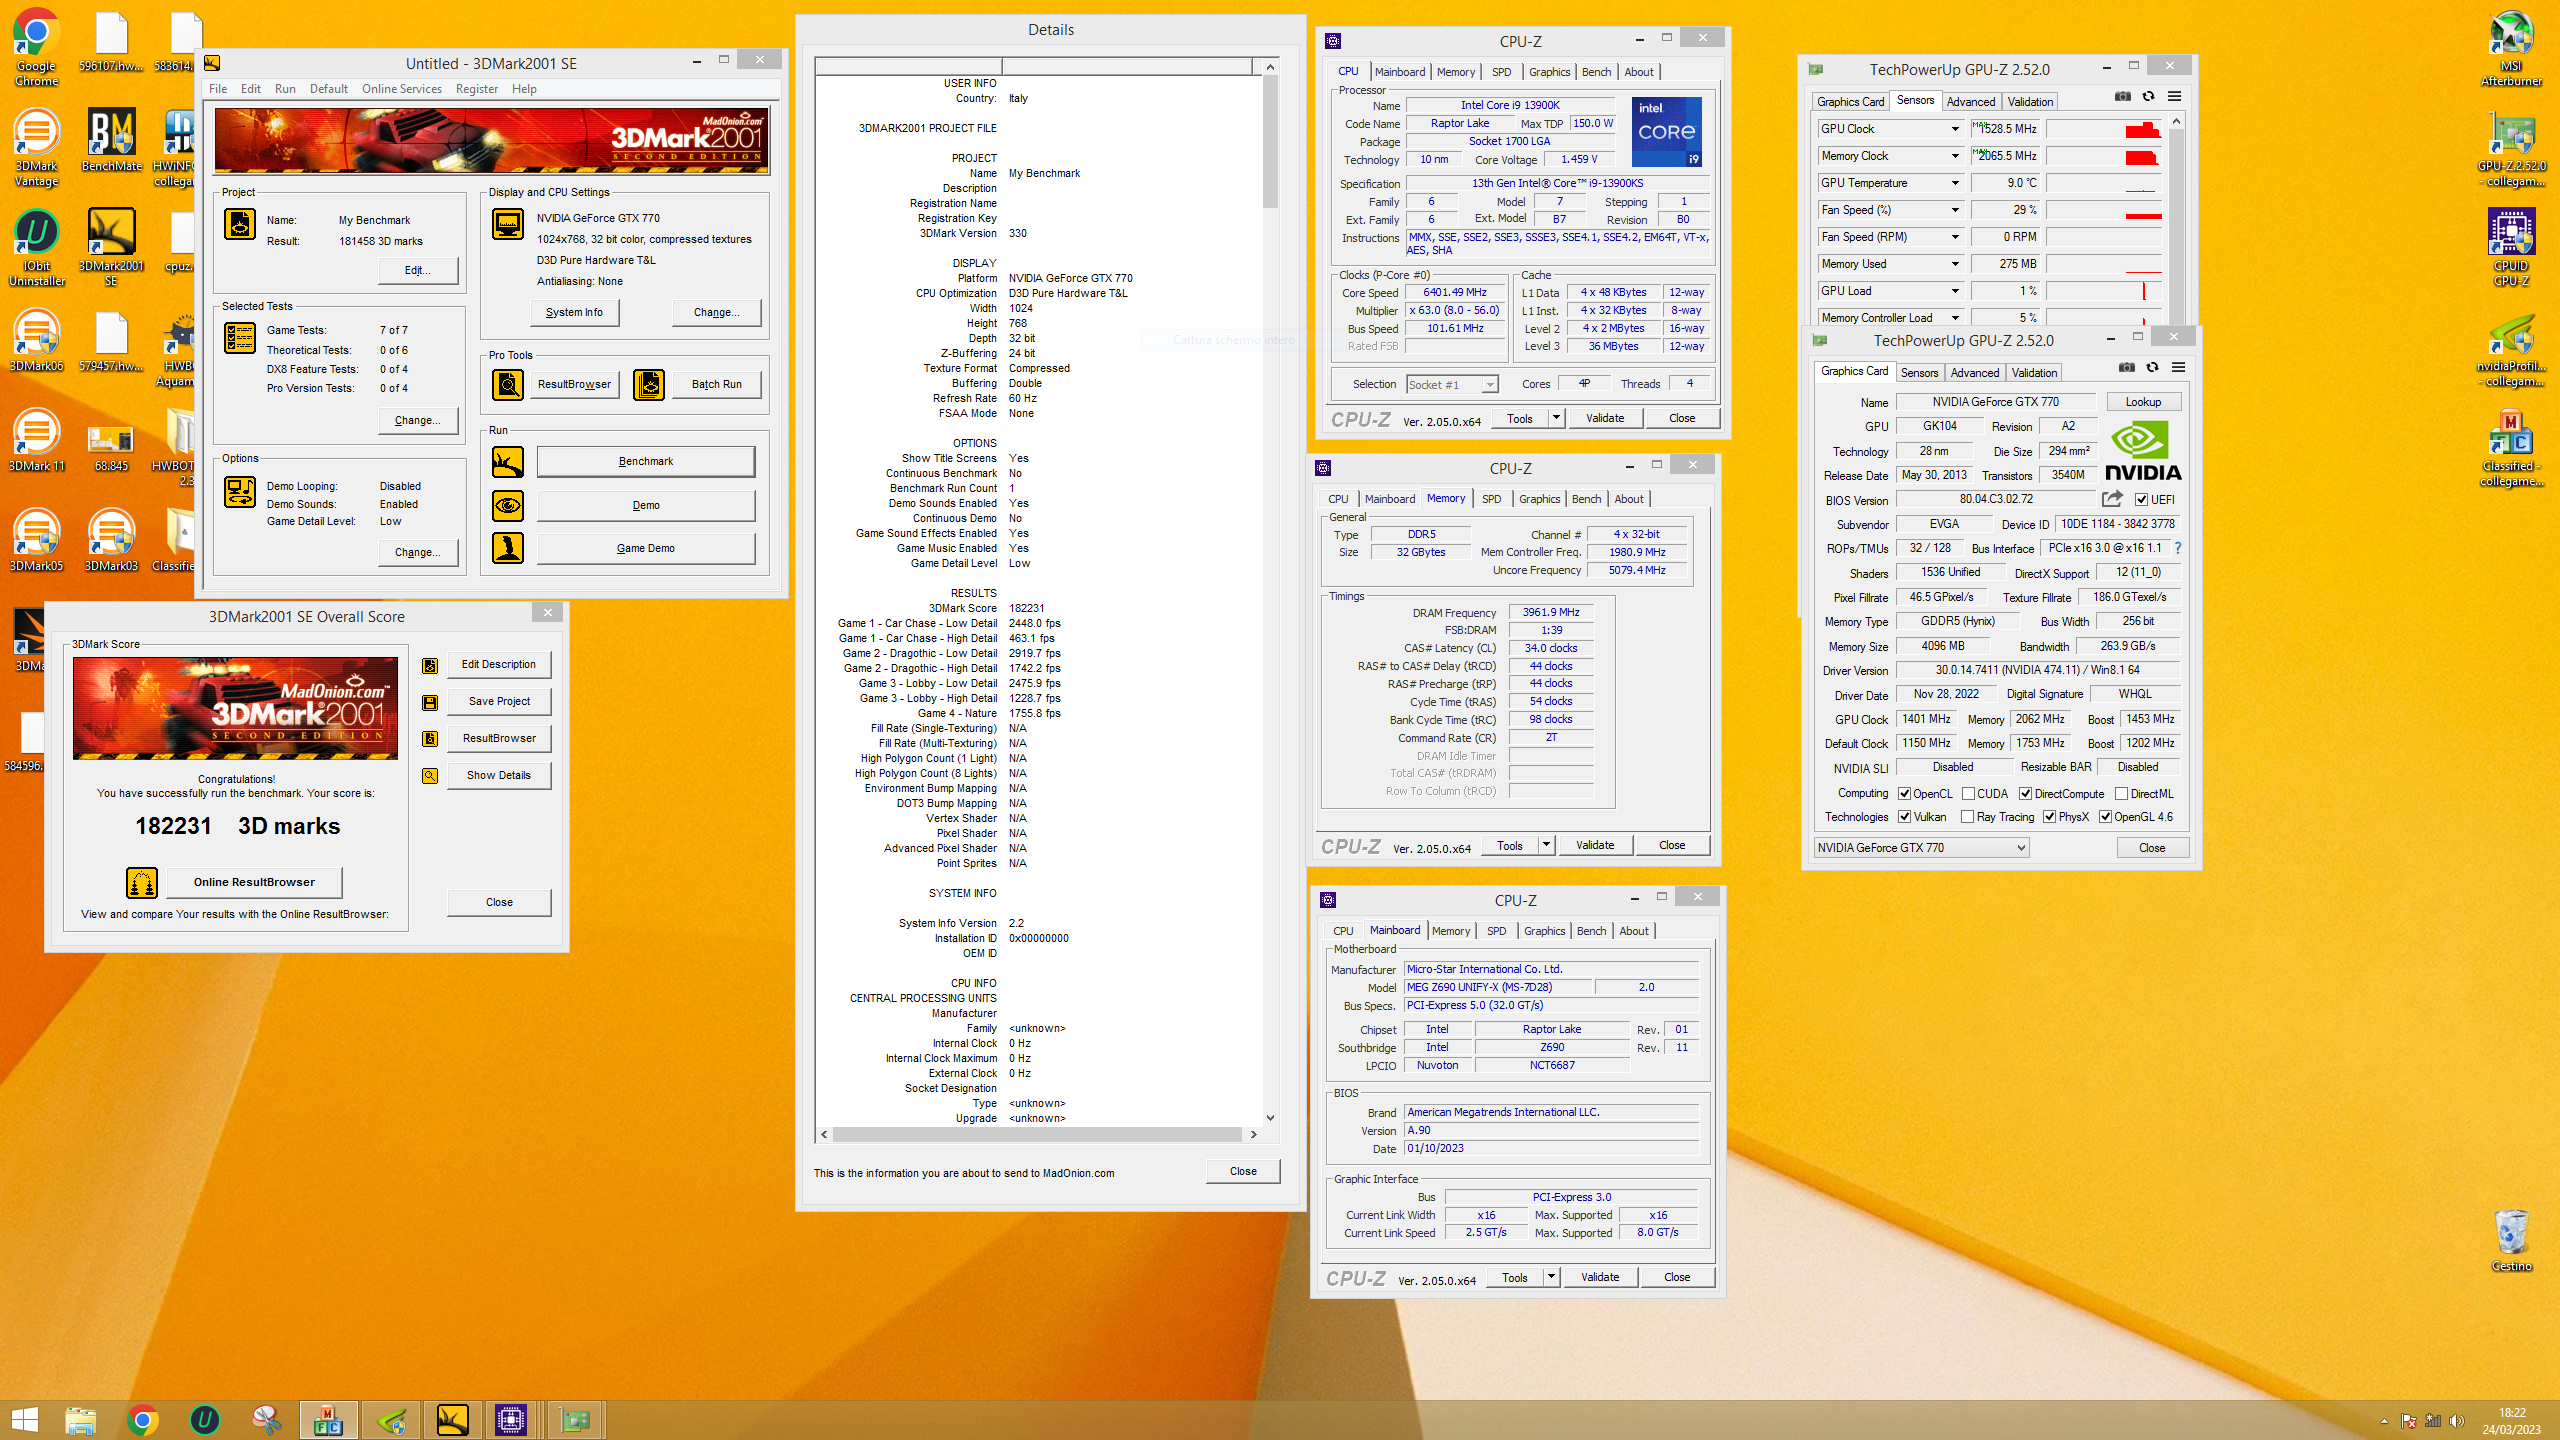
Task: Click the Online ResultBrowser icon in score window
Action: click(x=142, y=883)
